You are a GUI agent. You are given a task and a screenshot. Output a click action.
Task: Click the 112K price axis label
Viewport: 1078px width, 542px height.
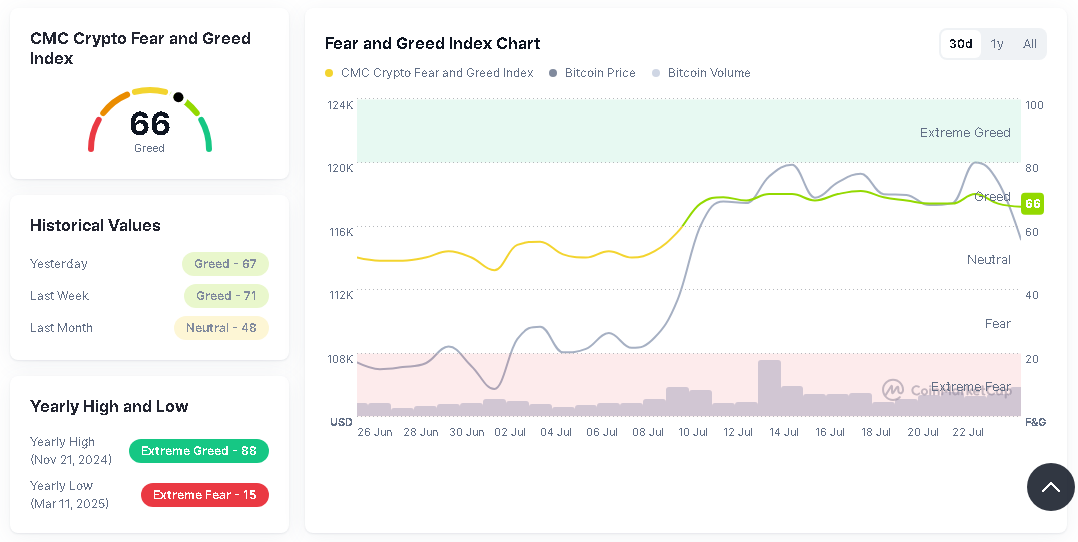(x=341, y=295)
